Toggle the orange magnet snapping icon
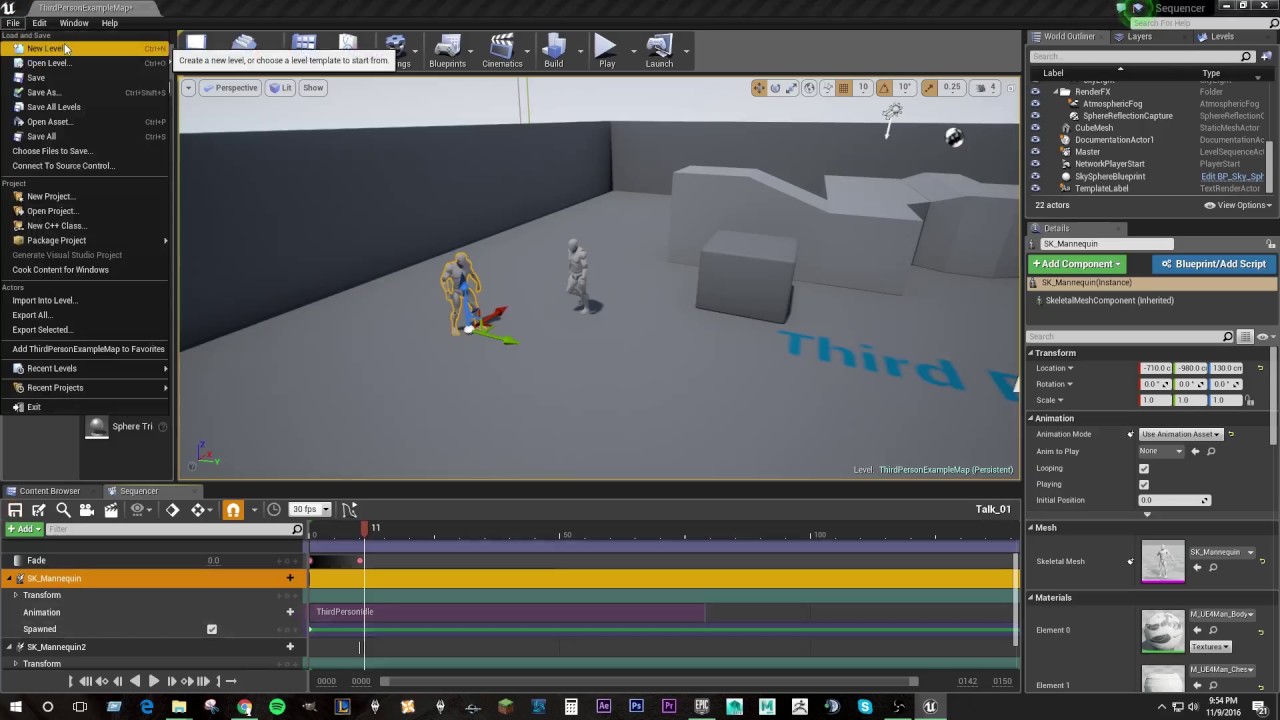This screenshot has width=1280, height=720. pyautogui.click(x=233, y=510)
